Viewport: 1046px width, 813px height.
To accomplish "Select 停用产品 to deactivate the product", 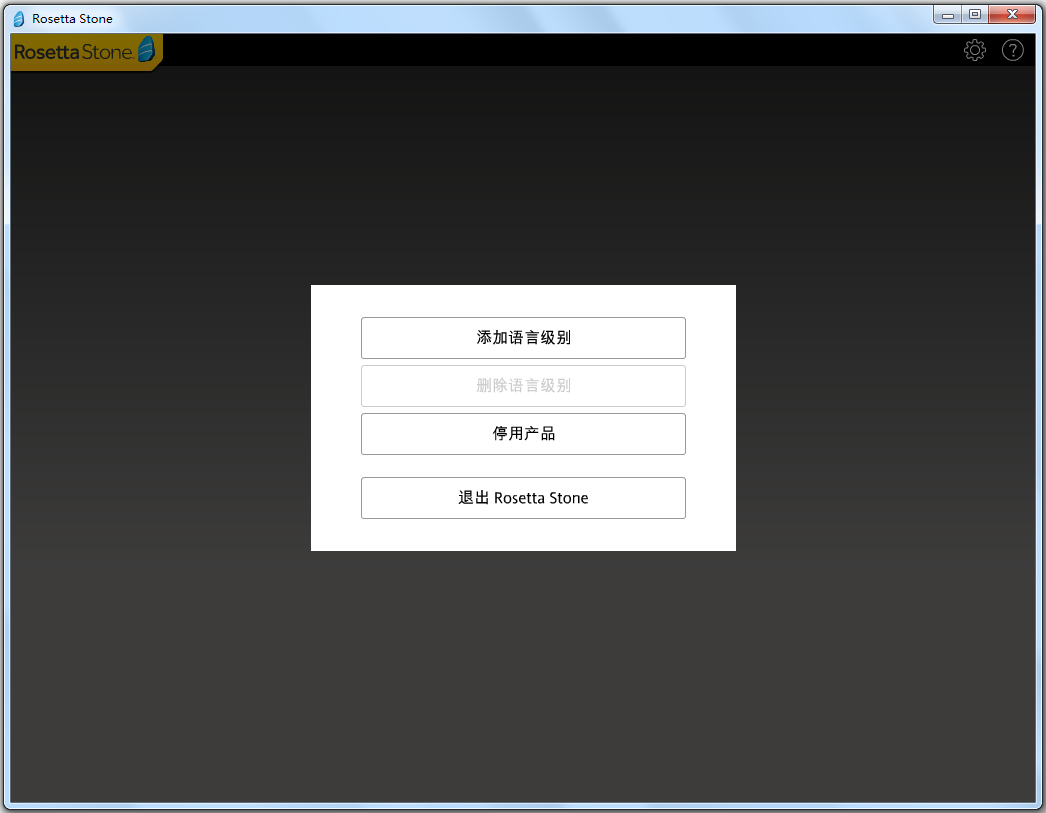I will [x=522, y=434].
